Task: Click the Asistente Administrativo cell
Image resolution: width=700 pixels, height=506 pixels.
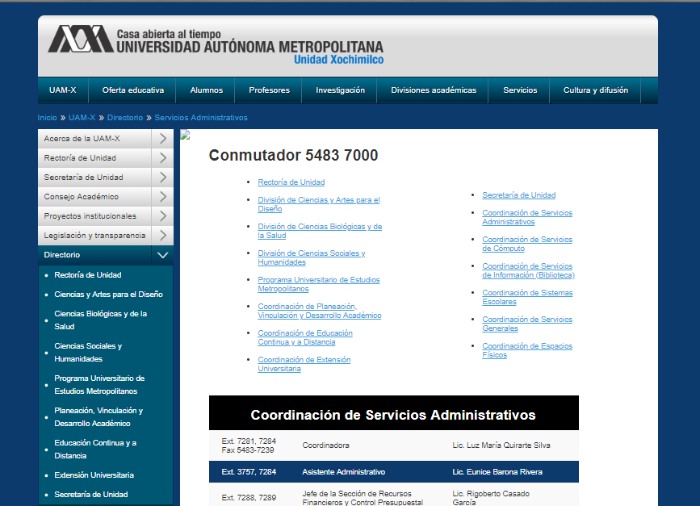Action: point(343,472)
